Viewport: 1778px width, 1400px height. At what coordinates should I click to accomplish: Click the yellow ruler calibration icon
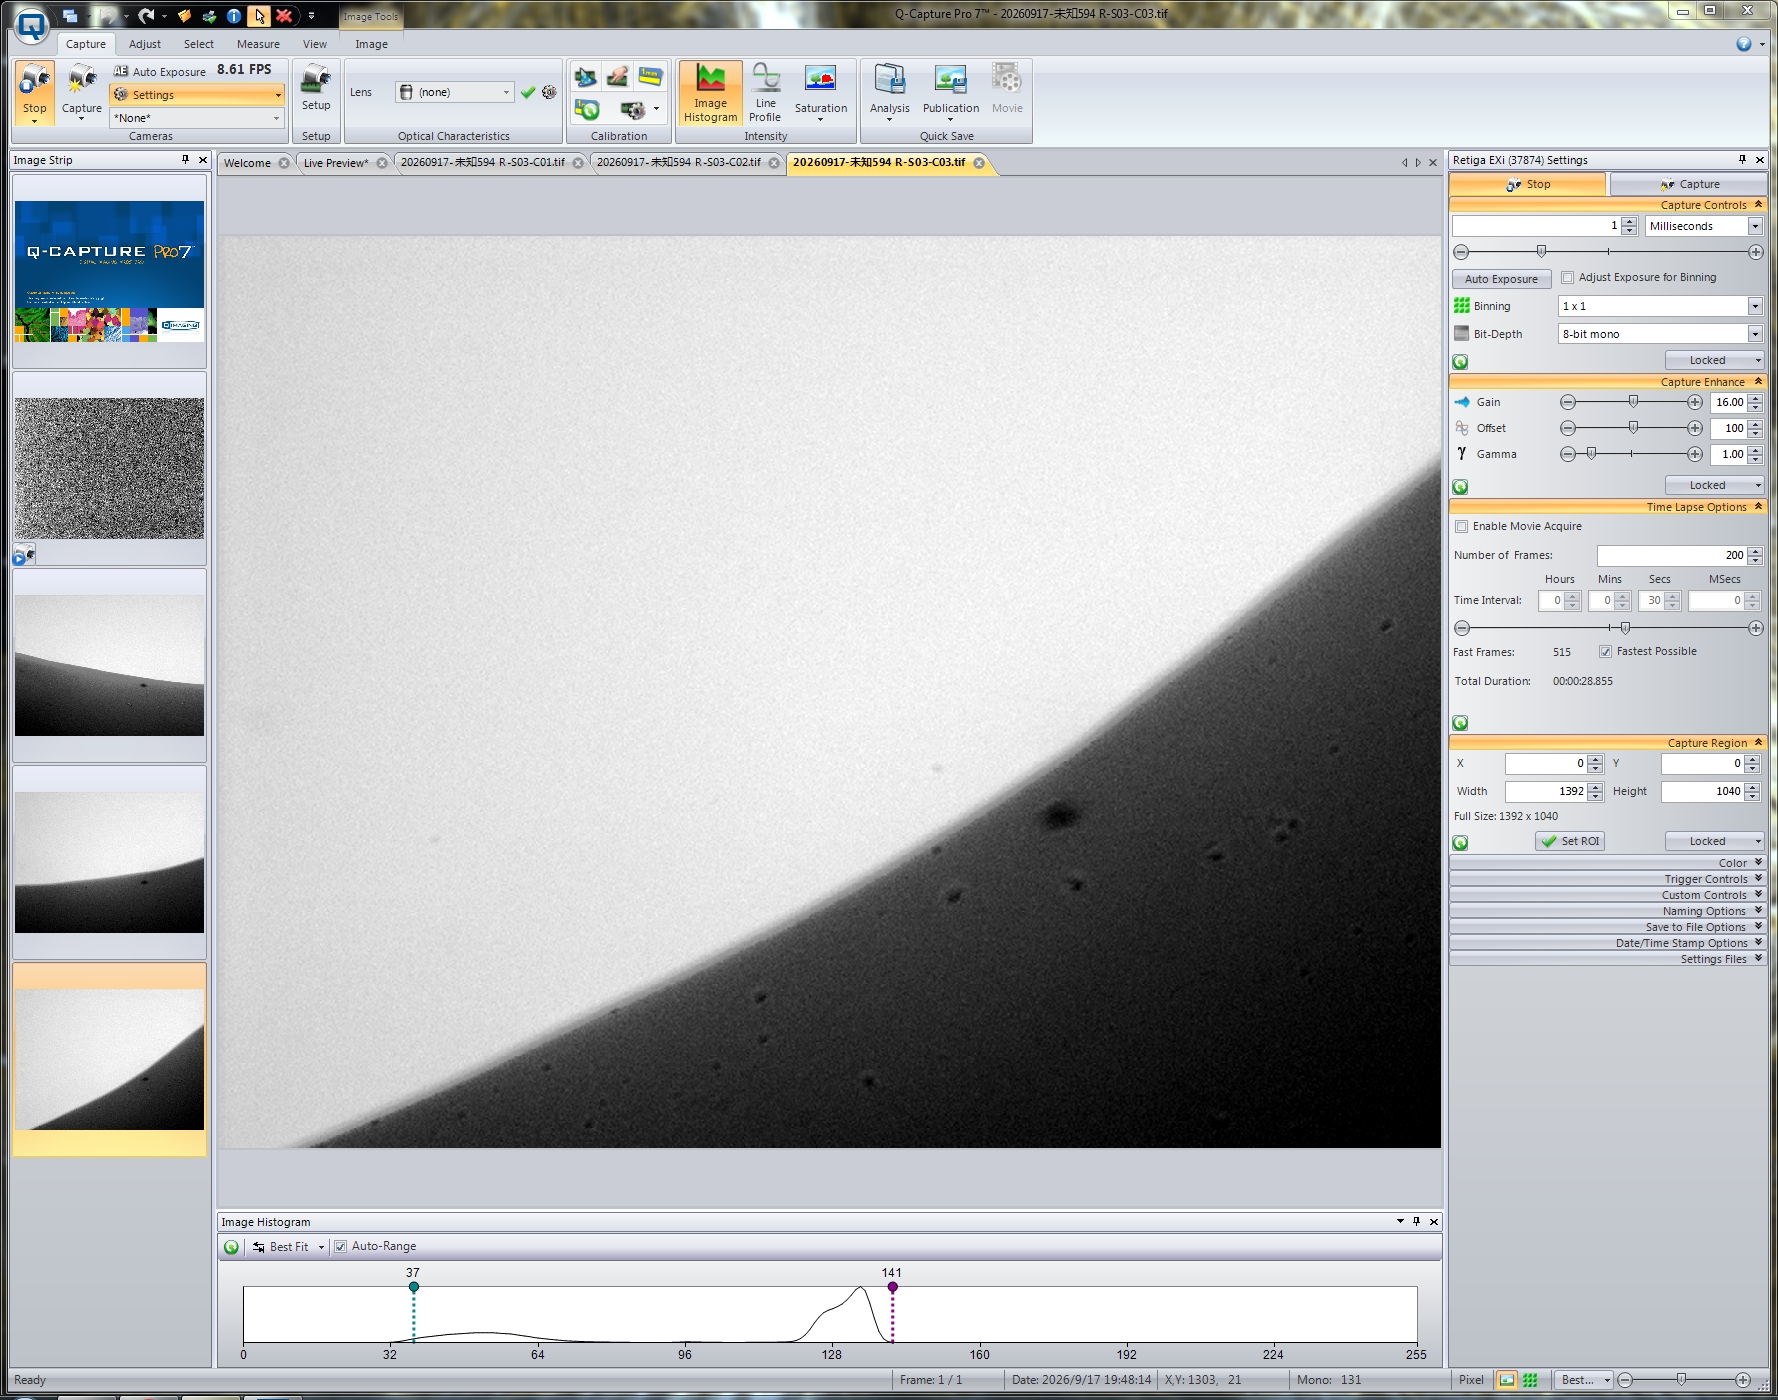pos(650,77)
